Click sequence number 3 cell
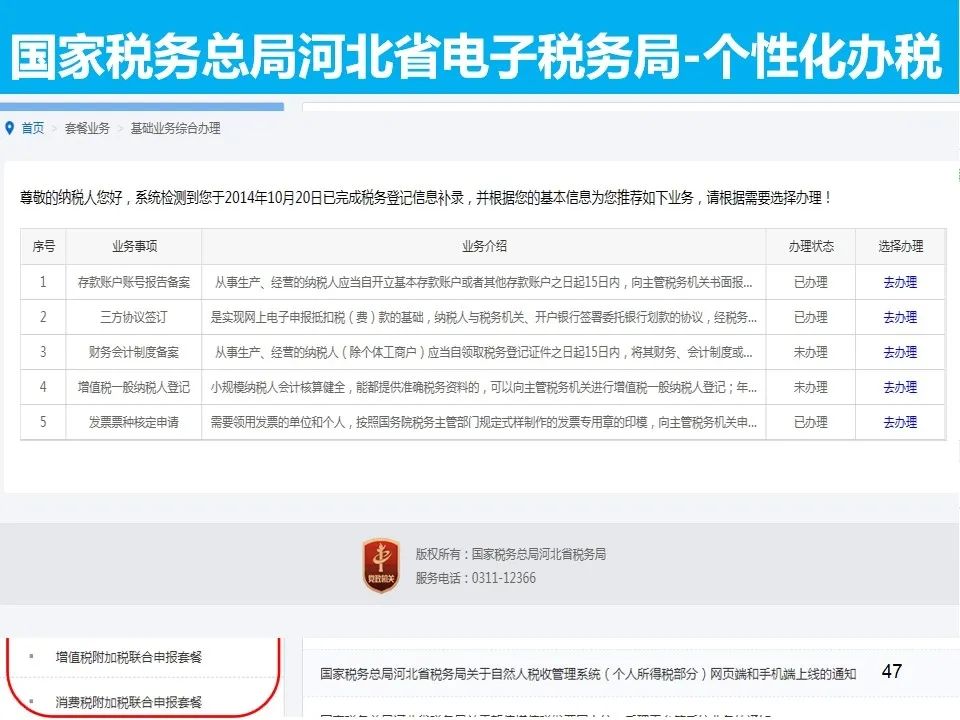 (x=43, y=352)
